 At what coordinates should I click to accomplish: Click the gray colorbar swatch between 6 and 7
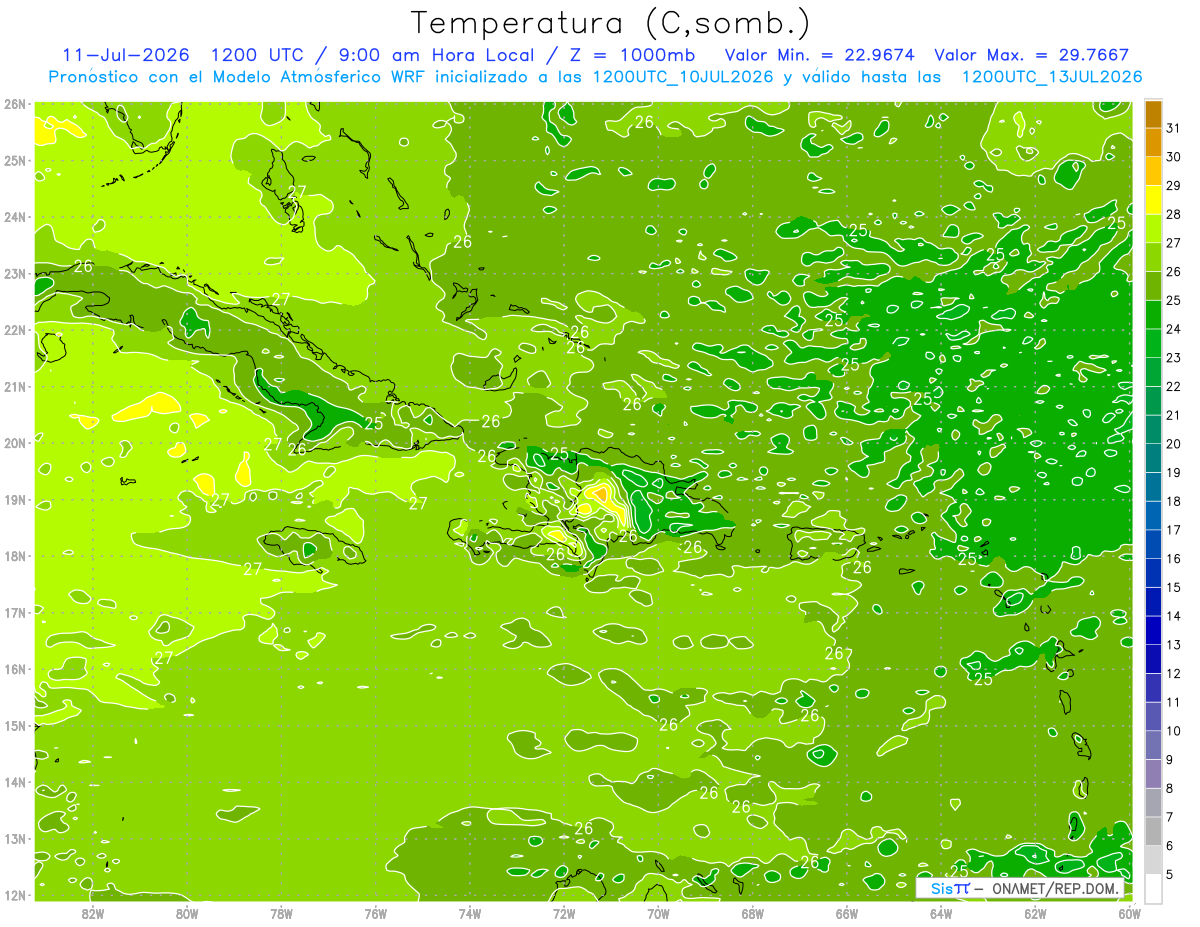click(x=1153, y=831)
